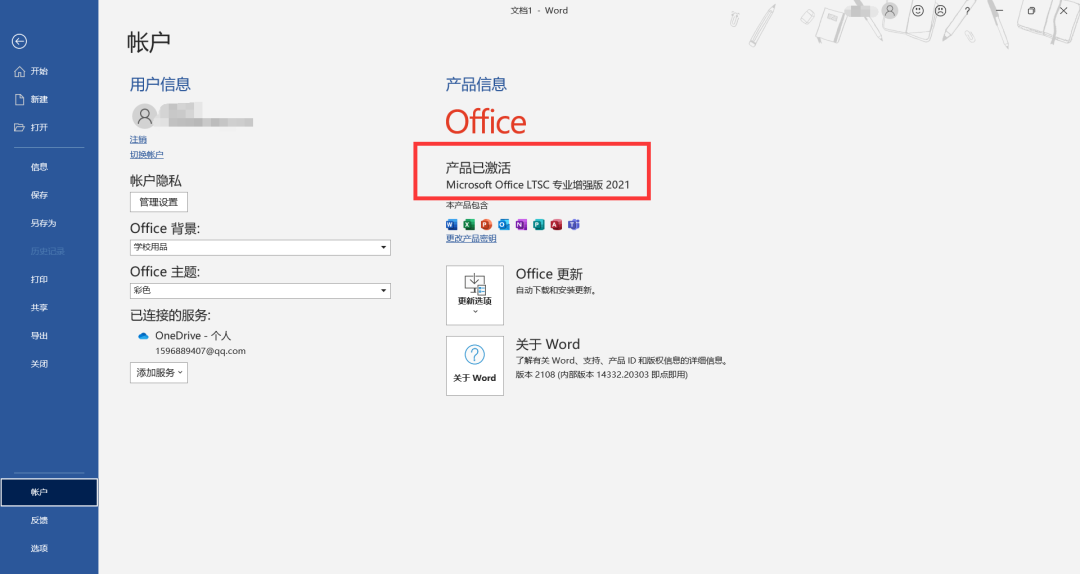This screenshot has height=574, width=1080.
Task: Click the question mark icon on 关于 Word
Action: (x=475, y=355)
